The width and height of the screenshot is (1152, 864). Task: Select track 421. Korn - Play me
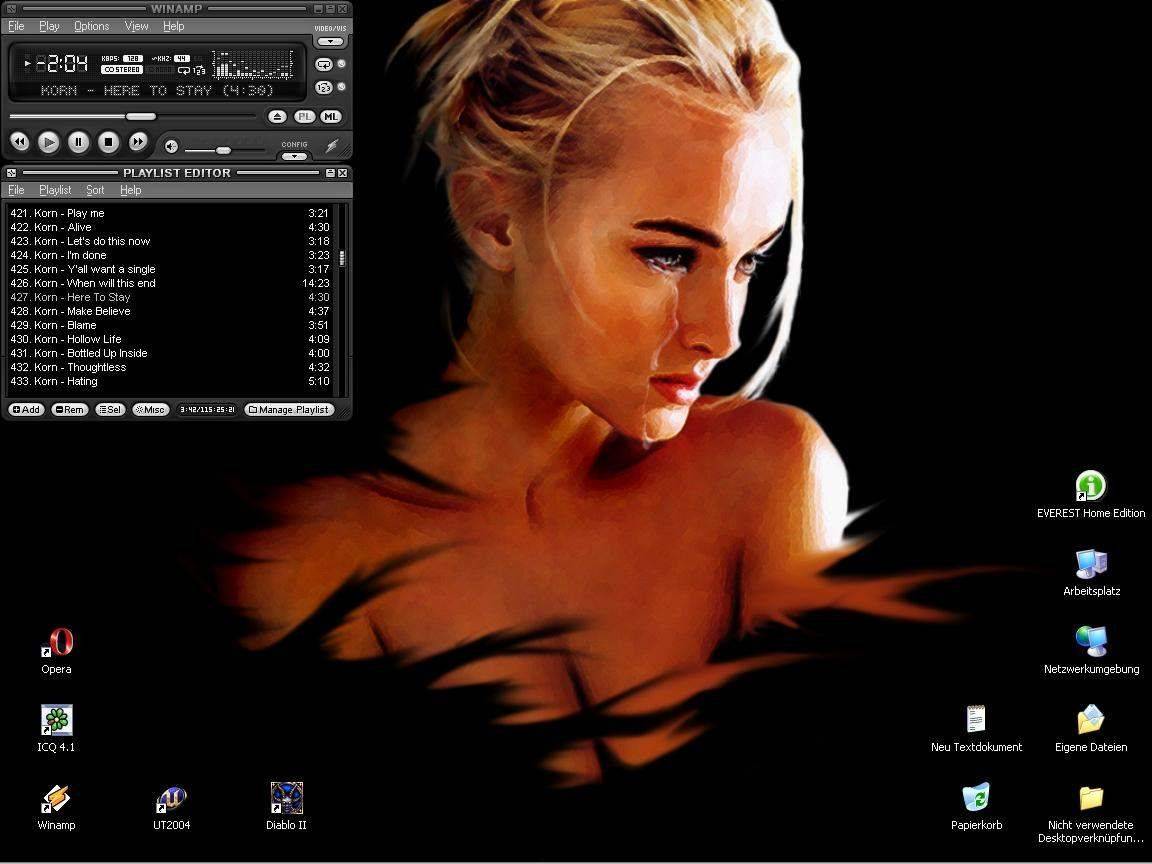pos(170,213)
